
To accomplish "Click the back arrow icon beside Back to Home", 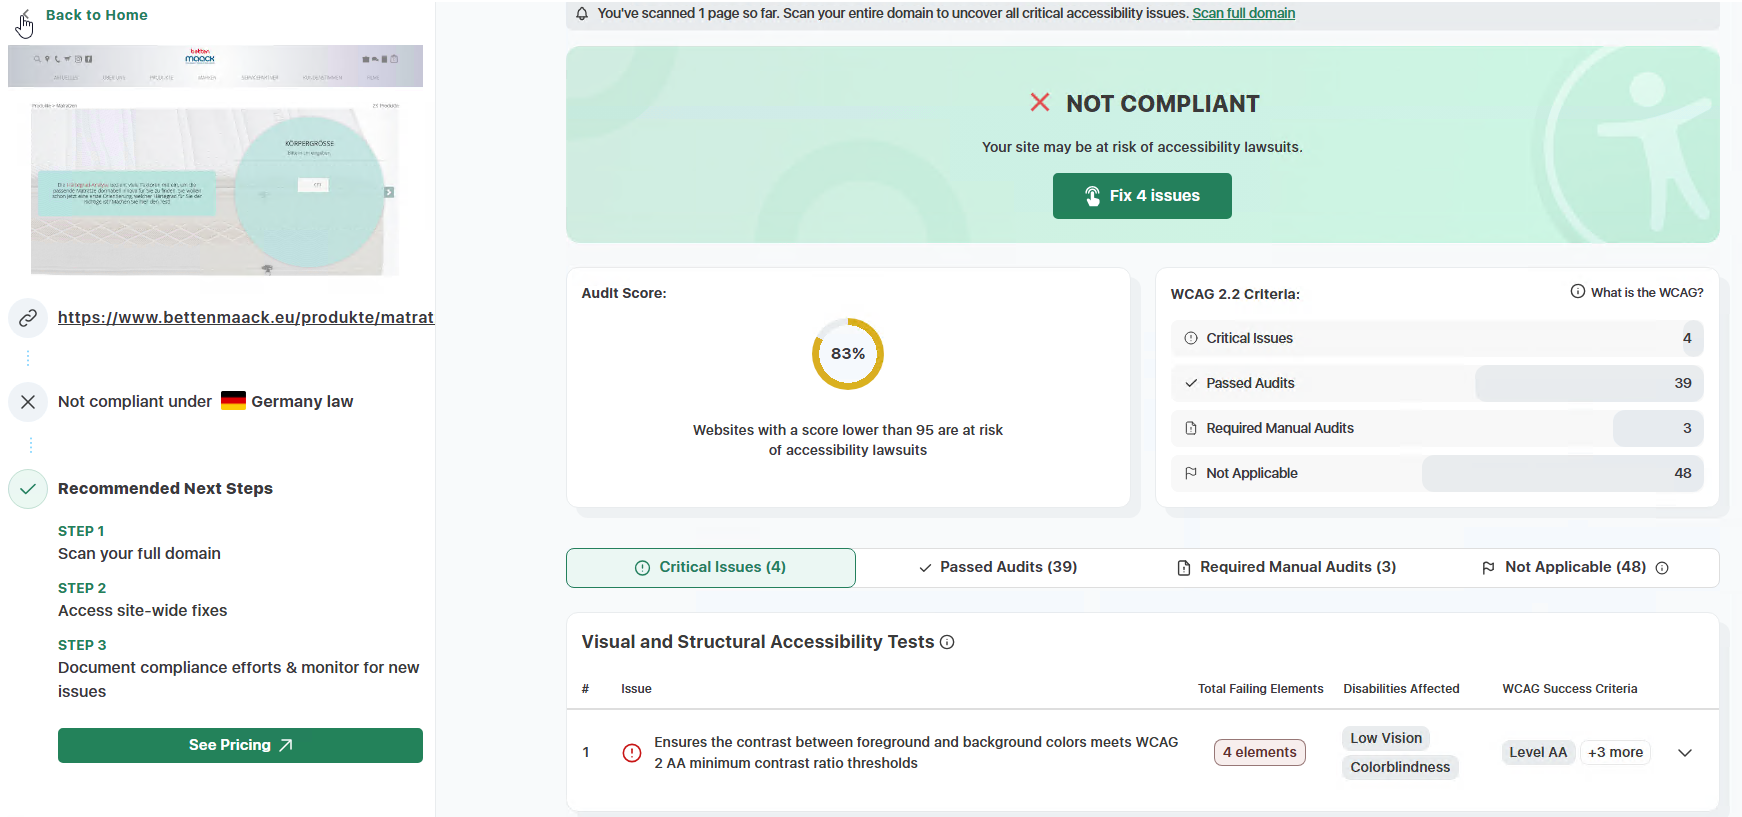I will click(25, 16).
